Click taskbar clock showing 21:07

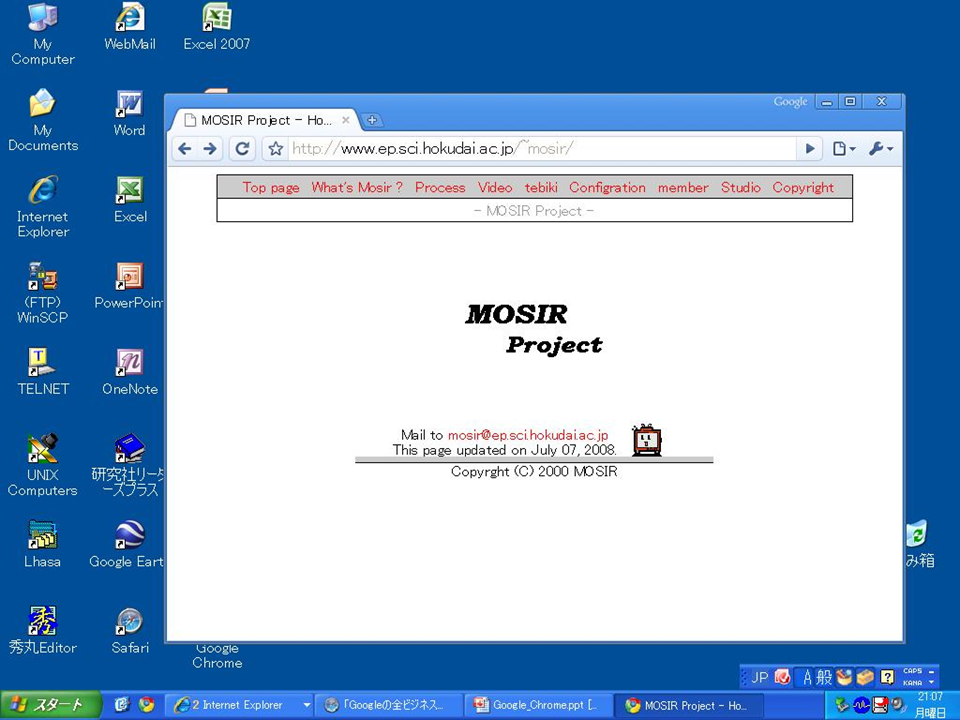pos(930,696)
